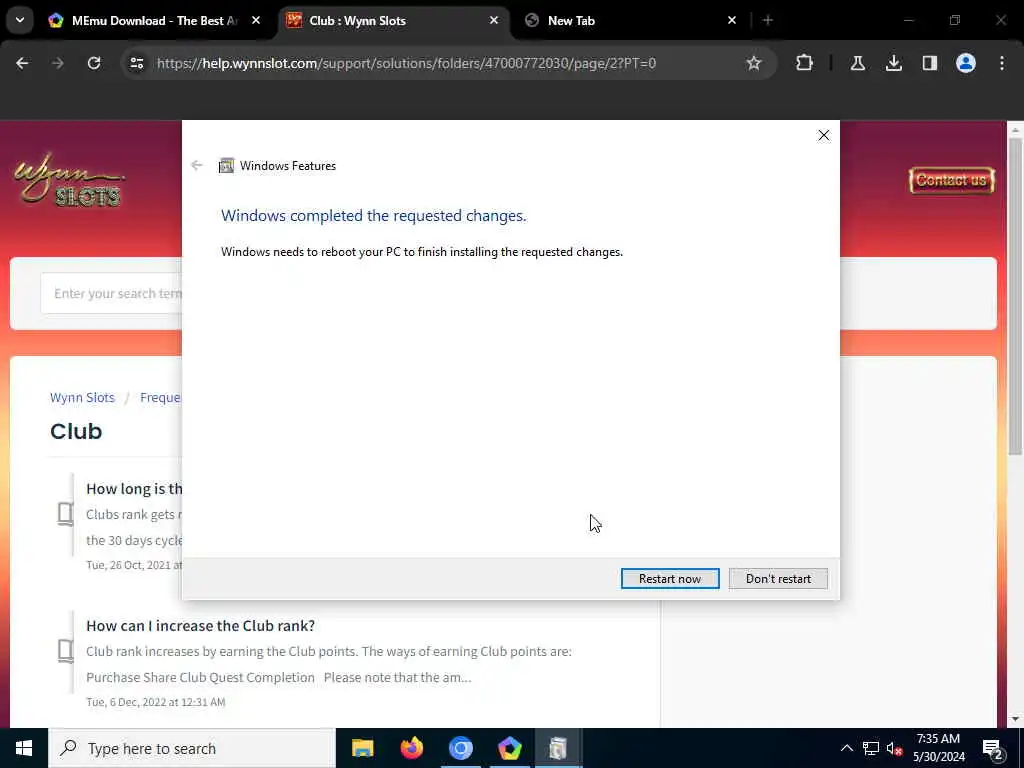The height and width of the screenshot is (768, 1024).
Task: Click the Windows Features title icon
Action: pyautogui.click(x=226, y=165)
